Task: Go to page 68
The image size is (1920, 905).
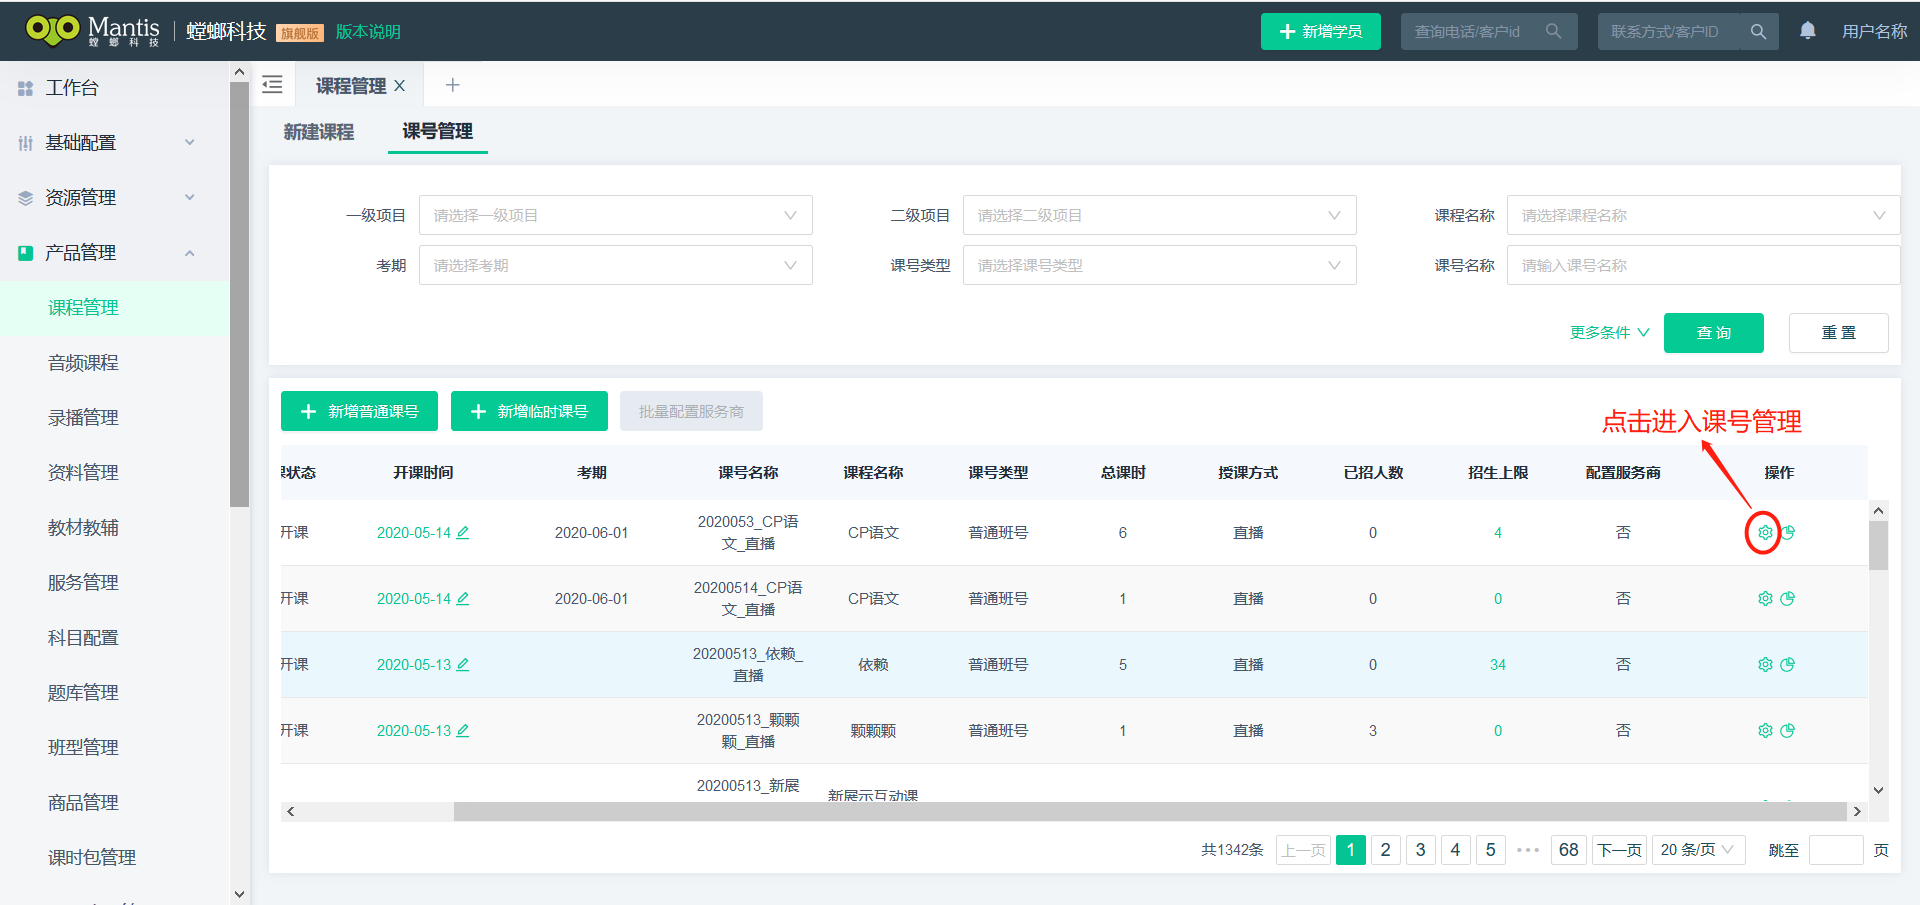Action: 1568,850
